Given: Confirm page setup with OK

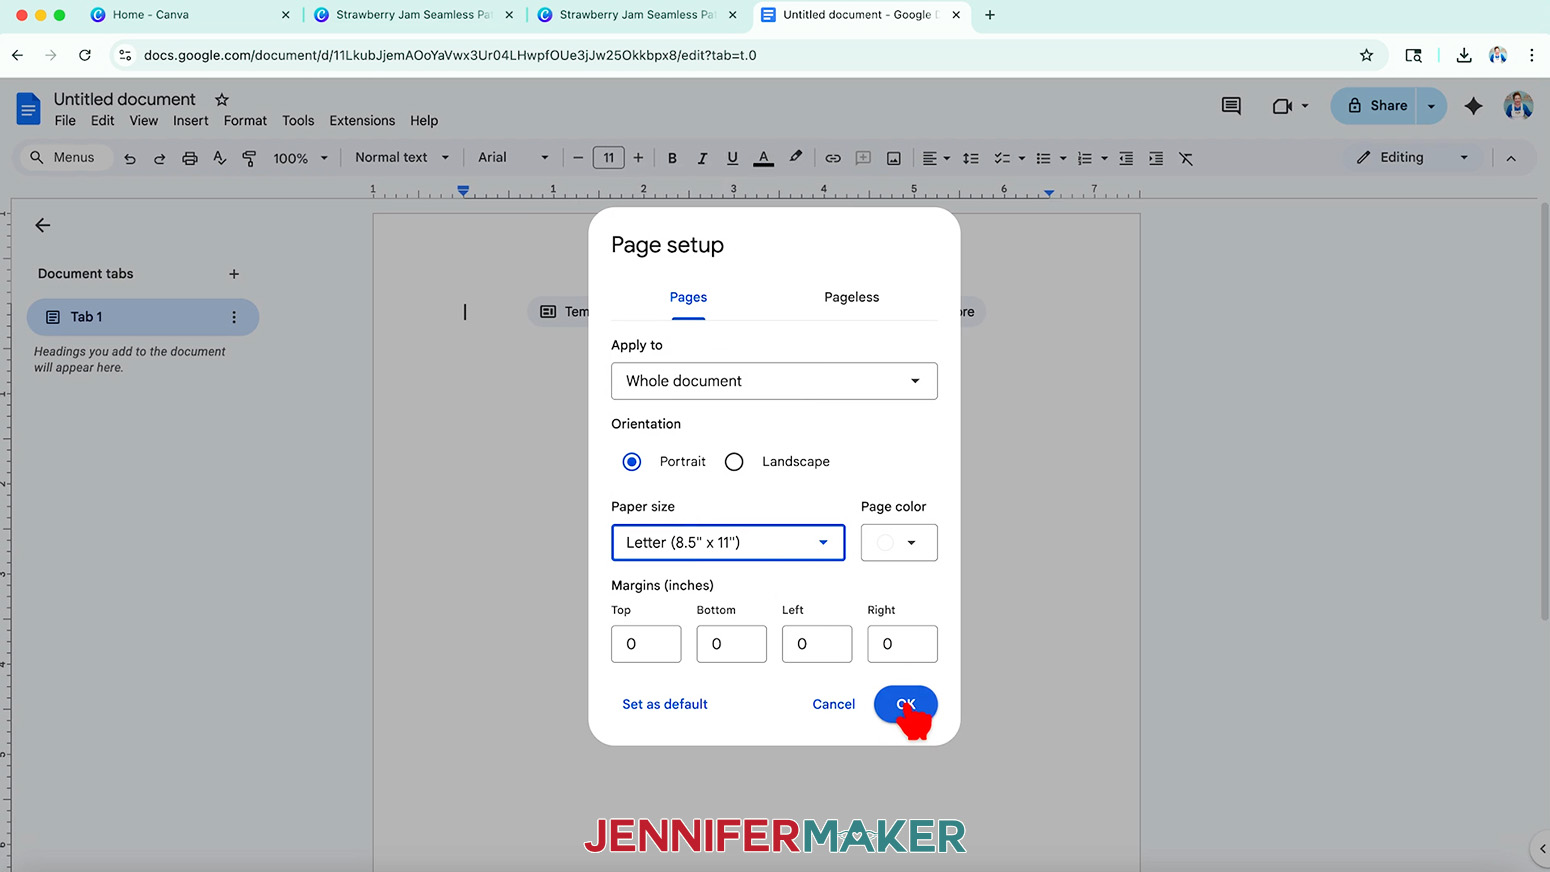Looking at the screenshot, I should coord(906,704).
